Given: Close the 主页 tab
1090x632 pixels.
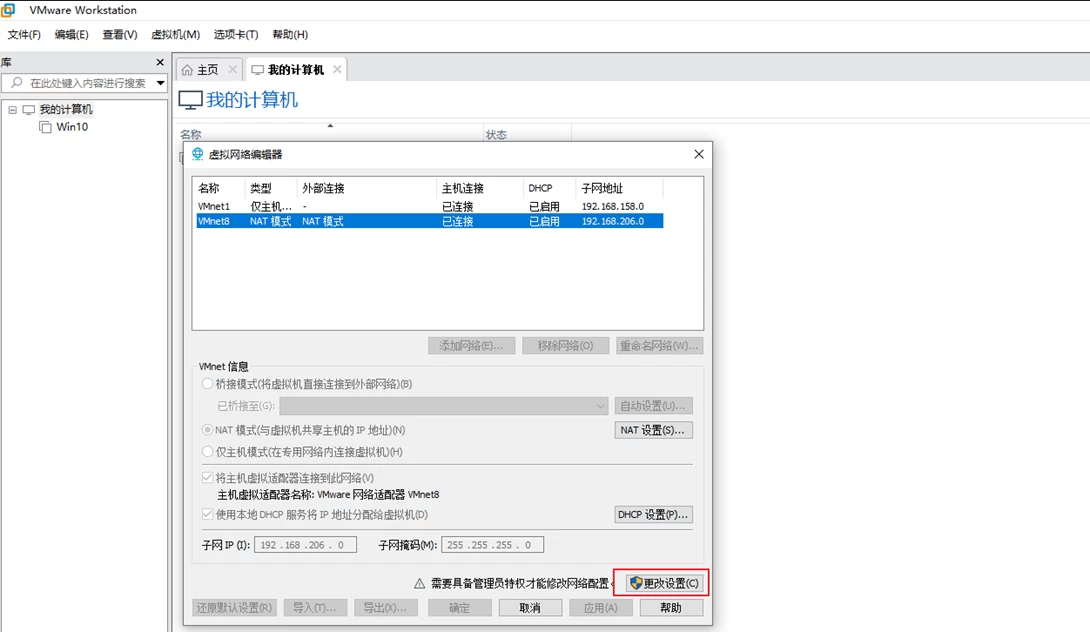Looking at the screenshot, I should 232,70.
